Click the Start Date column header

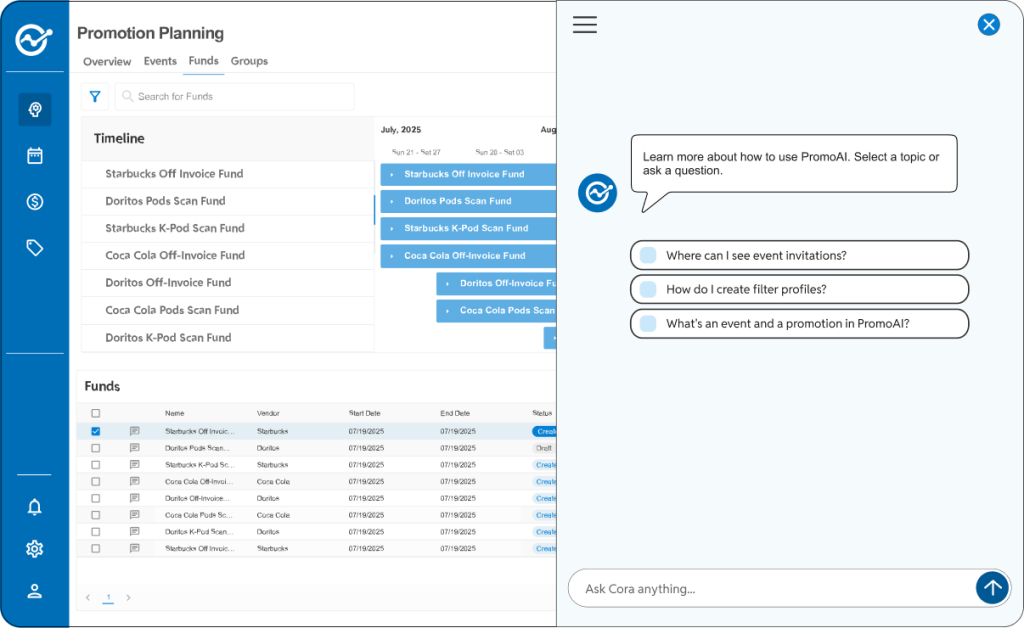[x=364, y=413]
